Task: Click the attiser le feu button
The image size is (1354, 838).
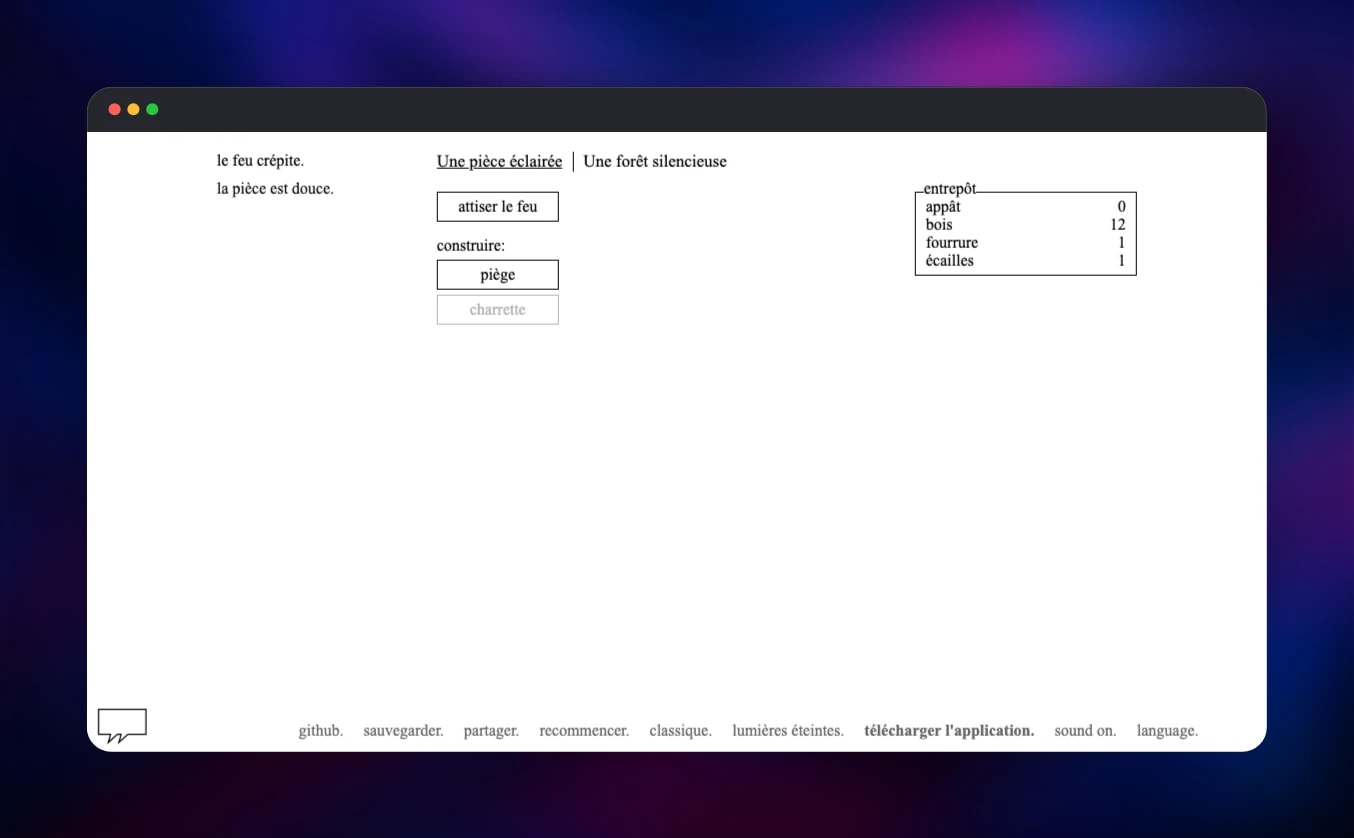Action: pos(498,207)
